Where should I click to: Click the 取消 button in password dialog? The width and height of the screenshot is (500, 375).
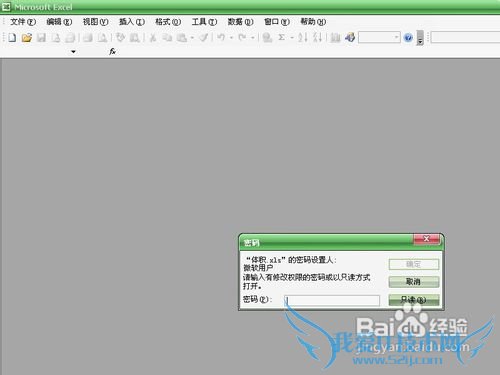coord(414,282)
